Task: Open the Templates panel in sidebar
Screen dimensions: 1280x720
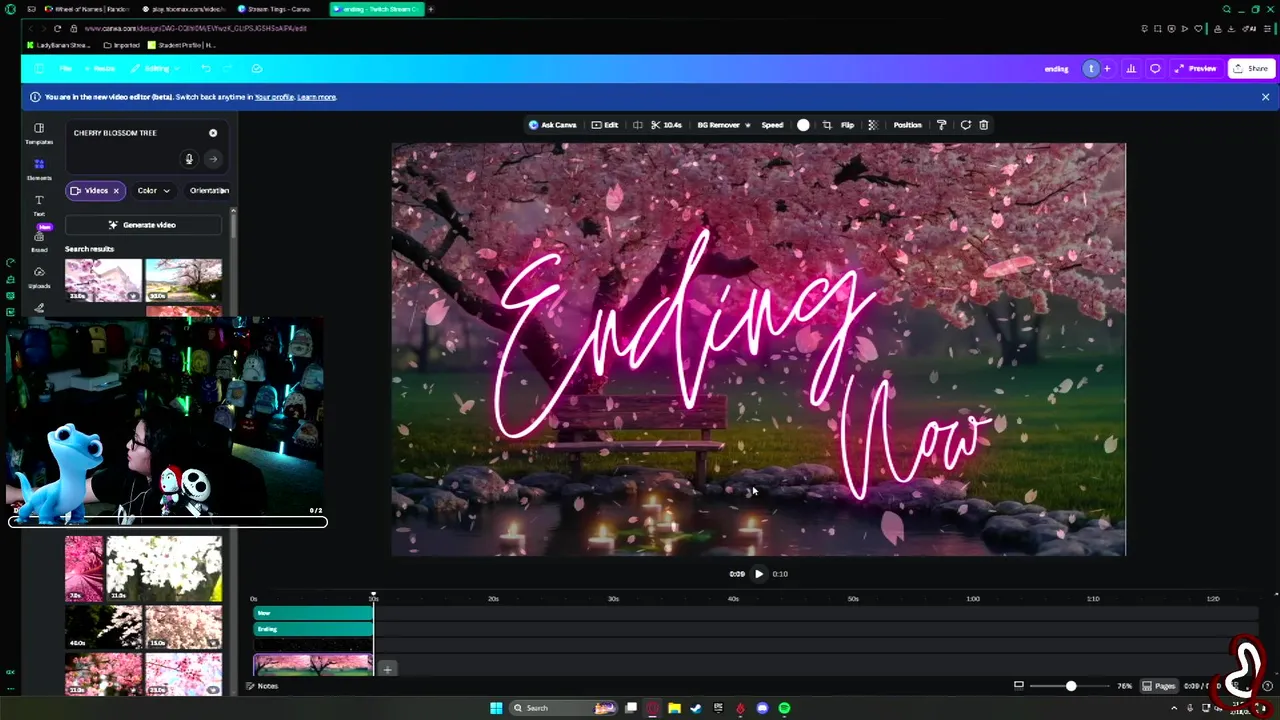Action: 39,133
